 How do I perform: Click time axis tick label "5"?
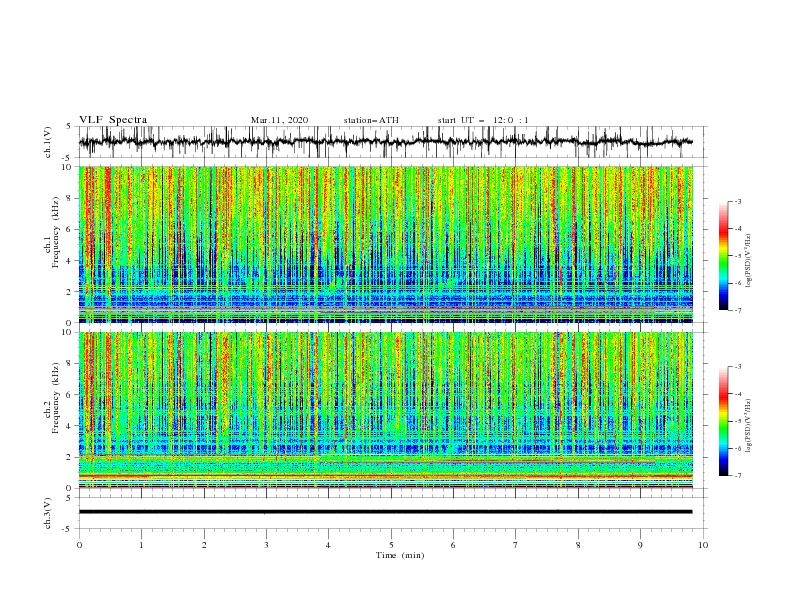pos(391,545)
